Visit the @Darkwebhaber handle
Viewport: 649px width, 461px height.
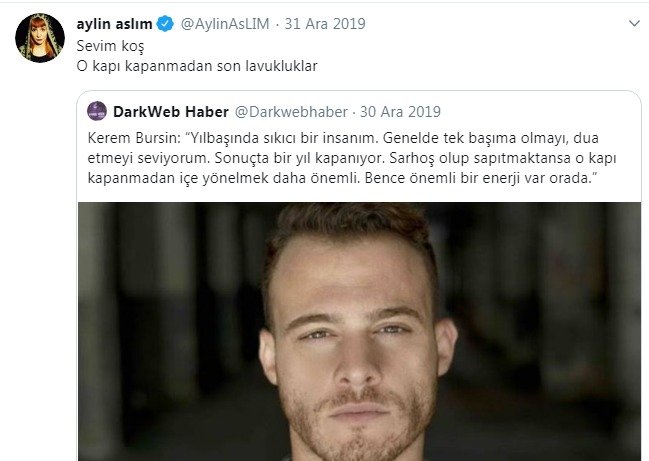291,112
